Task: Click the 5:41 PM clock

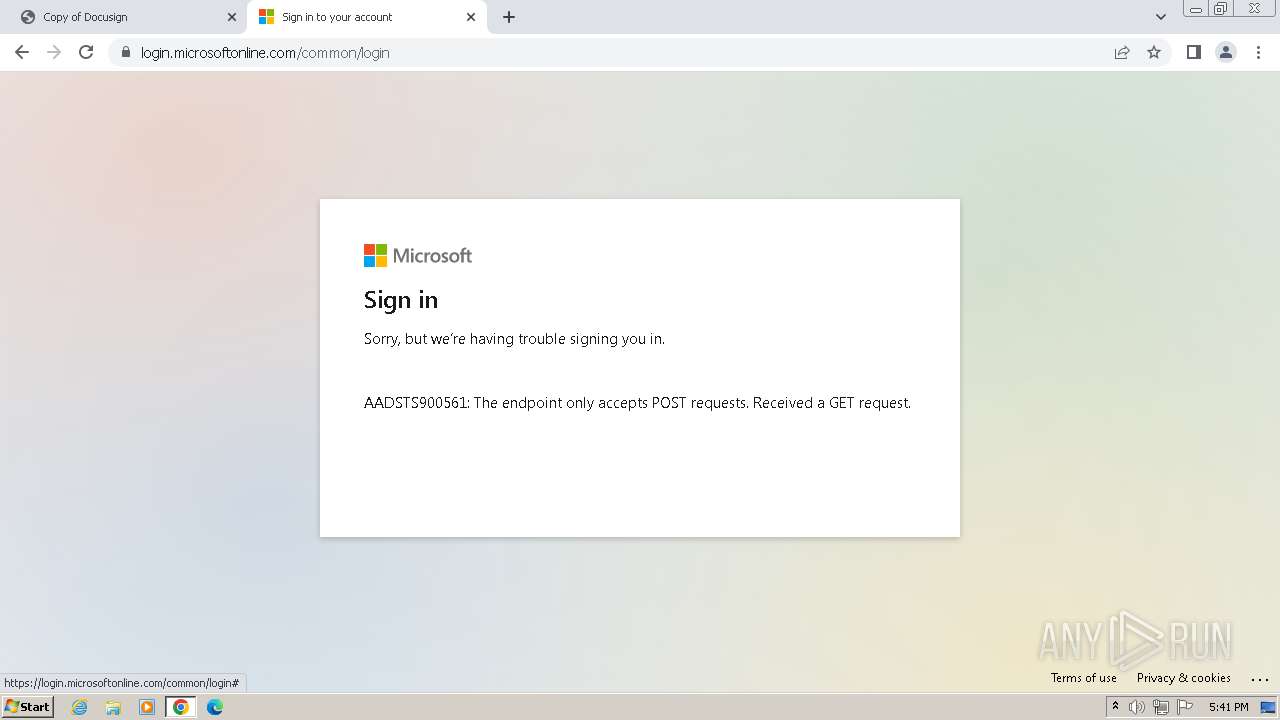Action: (1228, 707)
